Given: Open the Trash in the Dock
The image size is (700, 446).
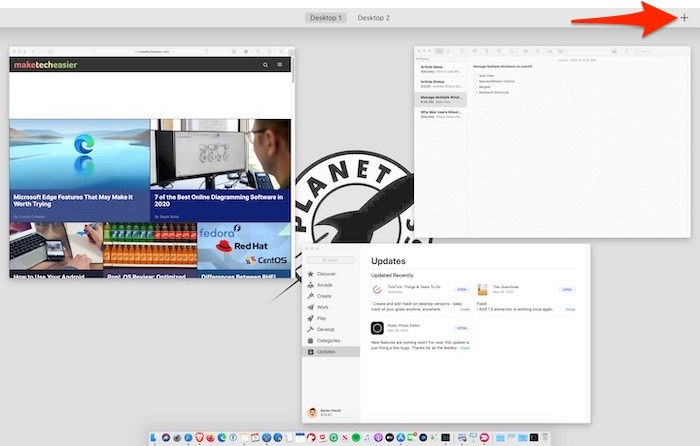Looking at the screenshot, I should tap(545, 438).
